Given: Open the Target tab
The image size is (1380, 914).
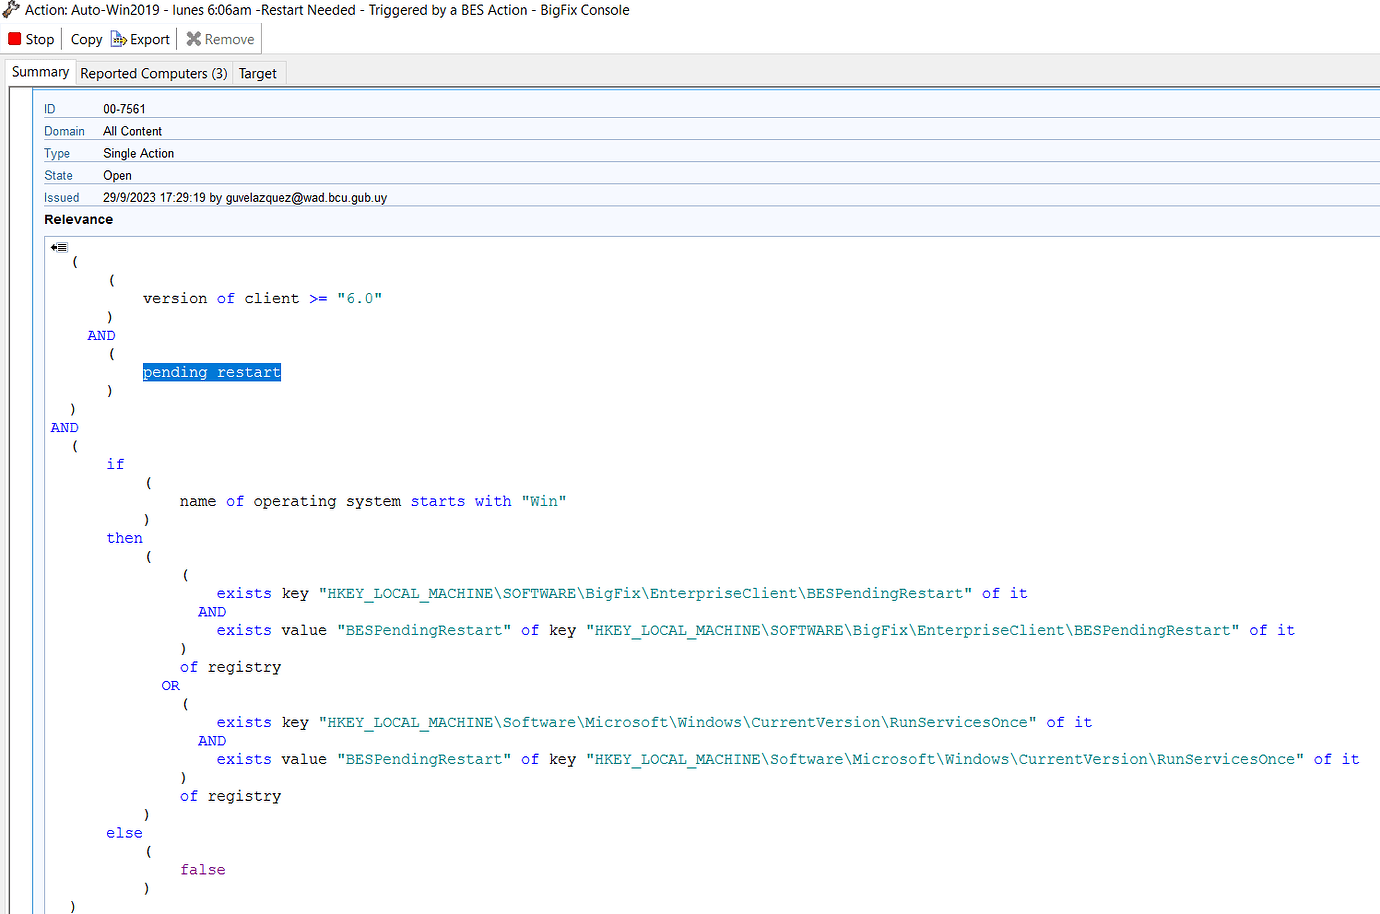Looking at the screenshot, I should tap(258, 72).
